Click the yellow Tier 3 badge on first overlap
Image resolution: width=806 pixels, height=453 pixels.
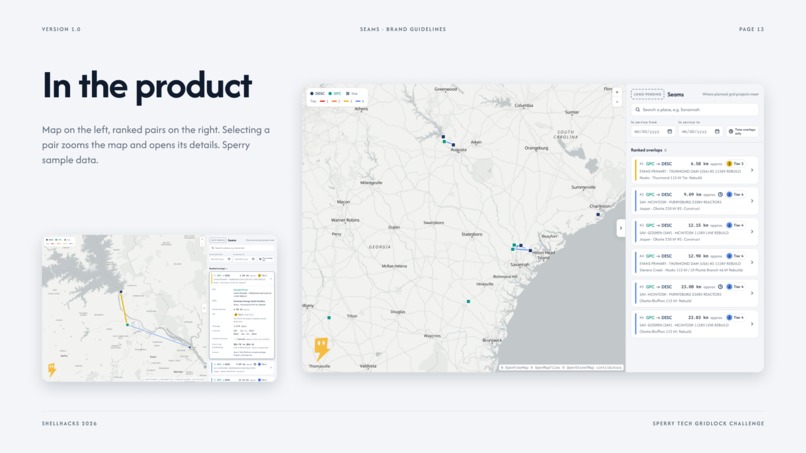click(x=736, y=164)
